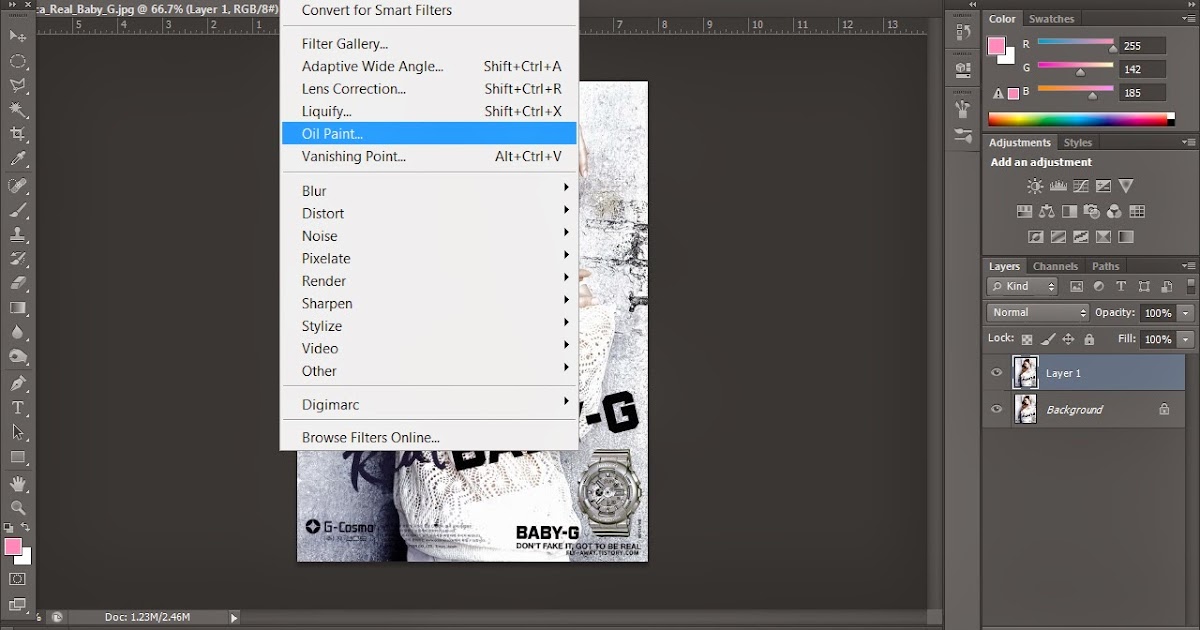The image size is (1200, 630).
Task: Toggle filter for pixel layers
Action: pos(1077,286)
